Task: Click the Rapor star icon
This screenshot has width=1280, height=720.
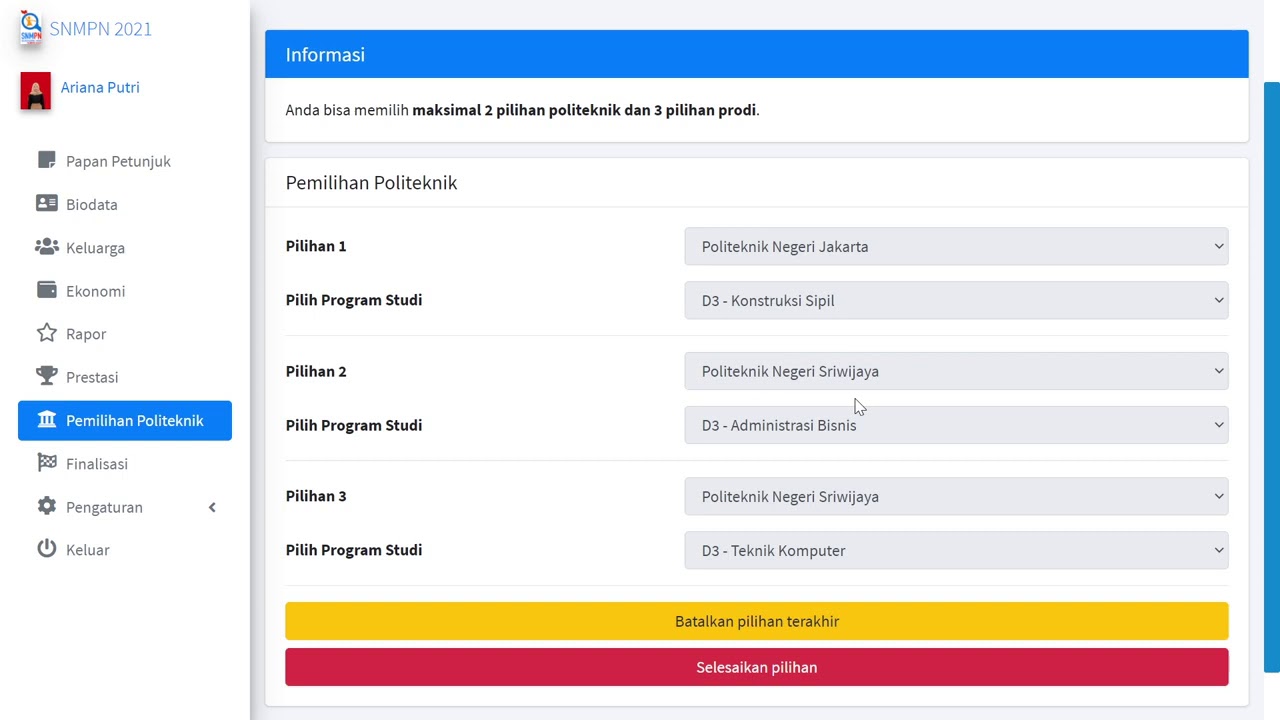Action: coord(47,333)
